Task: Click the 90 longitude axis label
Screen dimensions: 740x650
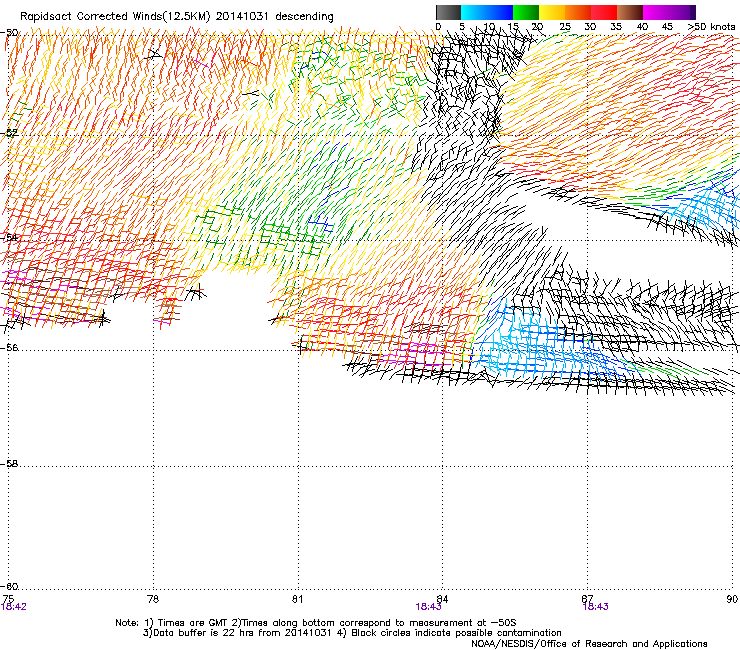Action: pos(732,599)
